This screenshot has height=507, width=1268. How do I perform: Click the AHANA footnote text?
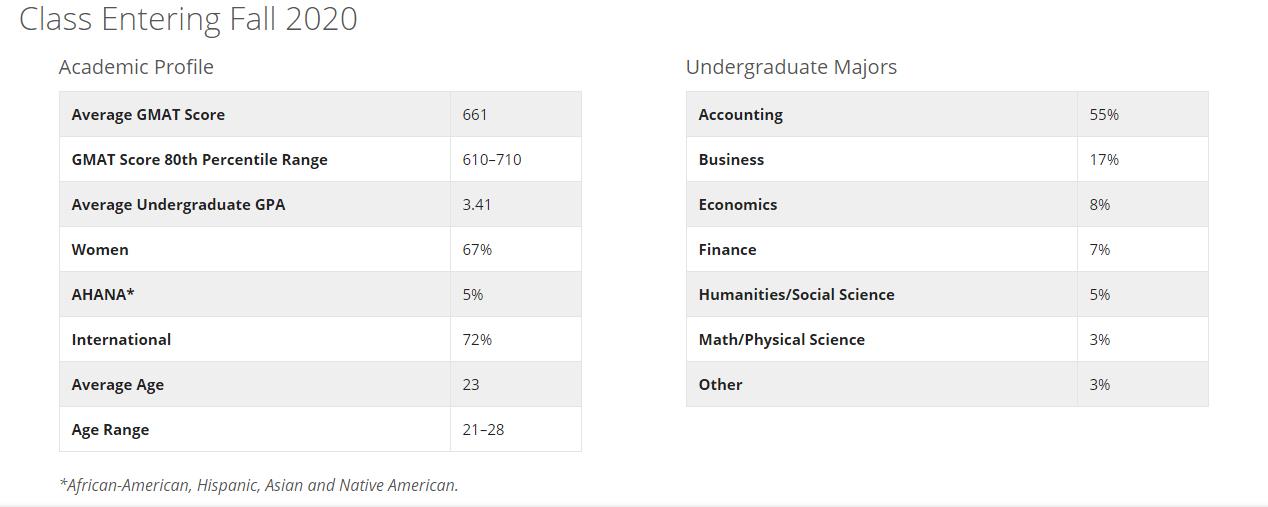coord(258,485)
